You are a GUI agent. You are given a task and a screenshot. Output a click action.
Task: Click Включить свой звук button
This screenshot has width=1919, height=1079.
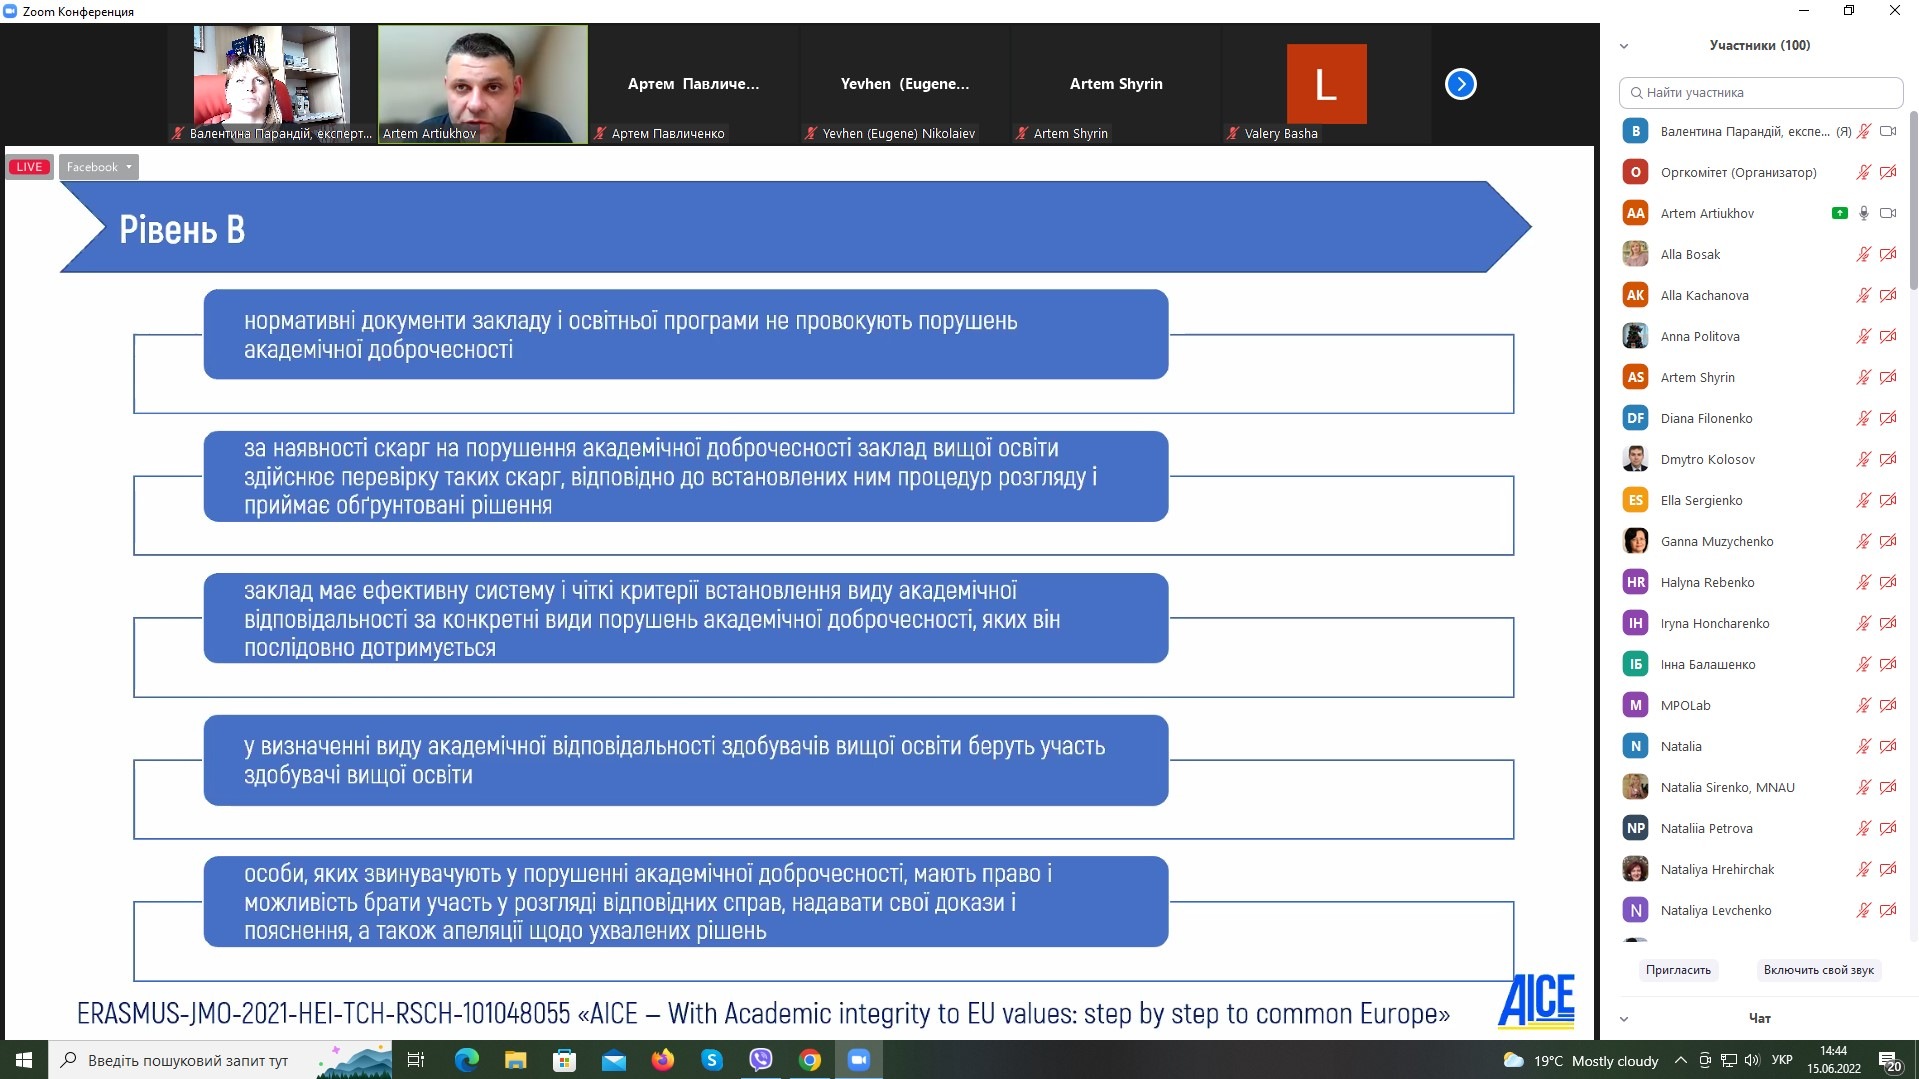(1818, 970)
